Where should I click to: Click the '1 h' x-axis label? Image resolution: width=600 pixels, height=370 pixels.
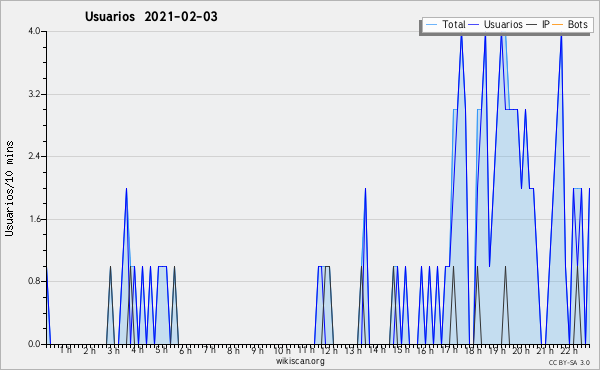pos(65,350)
